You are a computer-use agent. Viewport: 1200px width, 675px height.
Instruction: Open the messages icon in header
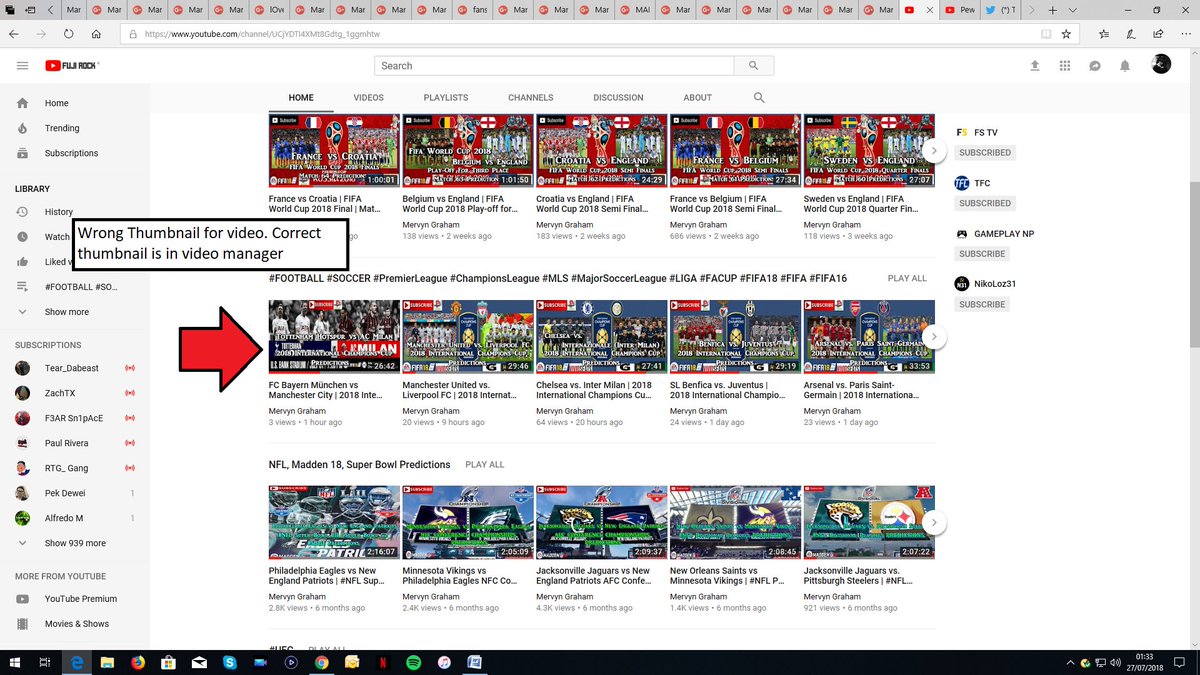tap(1095, 66)
